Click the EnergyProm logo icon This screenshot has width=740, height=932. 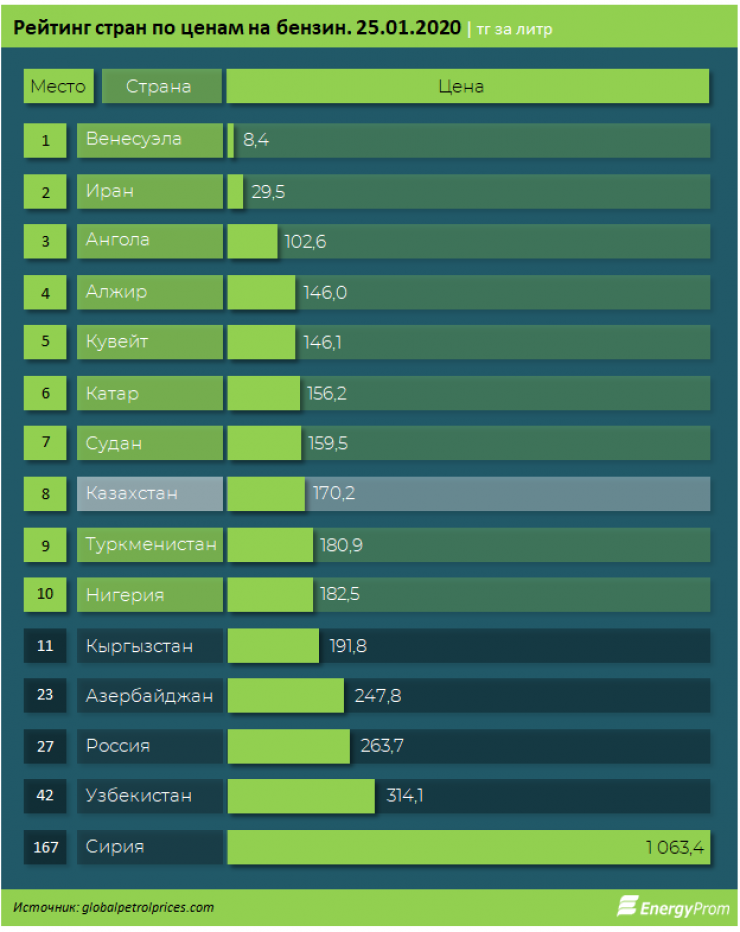coord(627,906)
